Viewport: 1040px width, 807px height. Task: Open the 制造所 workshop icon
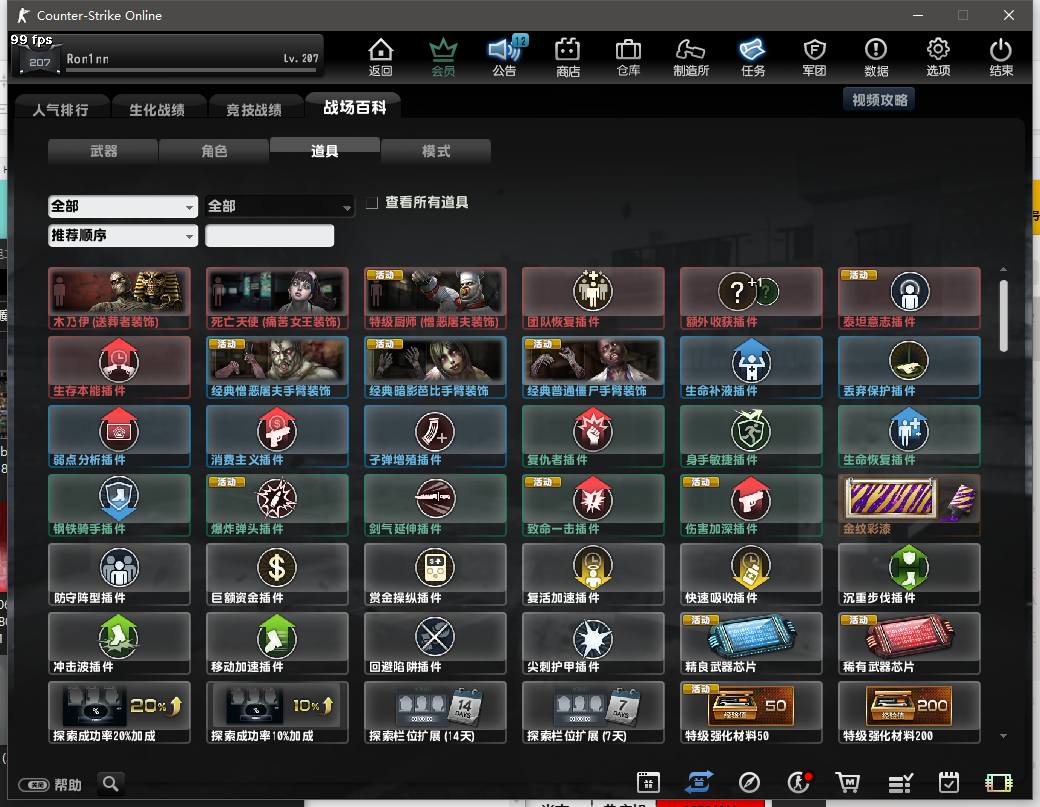pos(690,57)
